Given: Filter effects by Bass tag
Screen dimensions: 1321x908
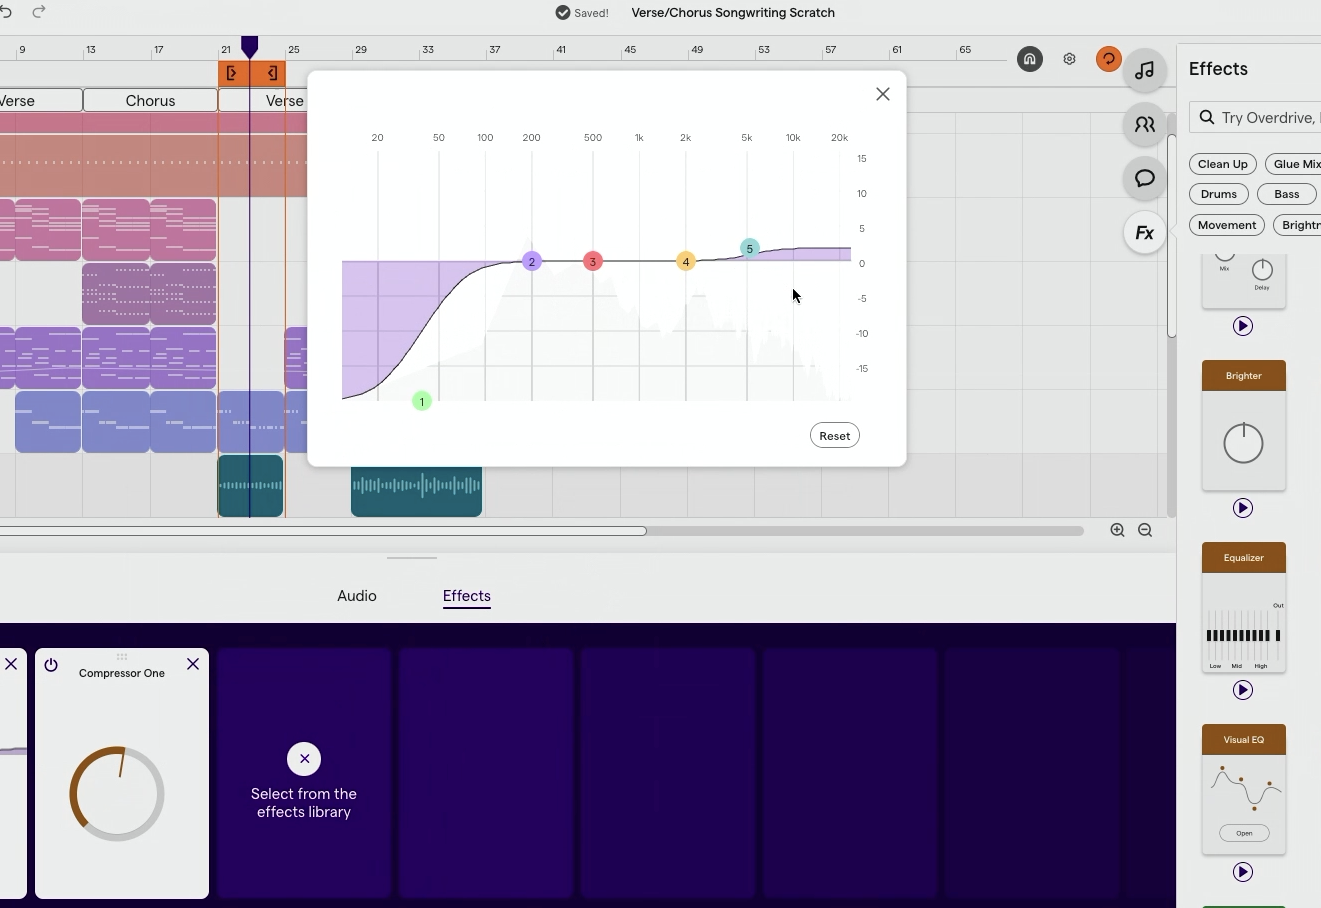Looking at the screenshot, I should (1287, 194).
